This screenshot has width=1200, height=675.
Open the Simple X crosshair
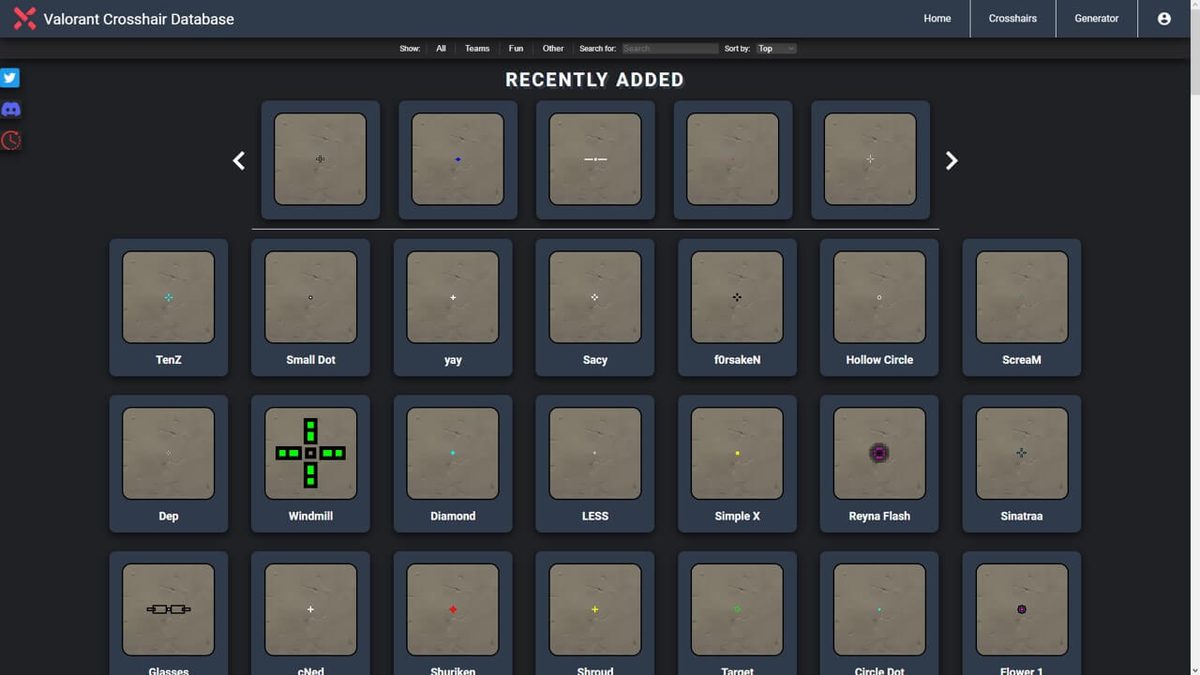[x=737, y=464]
